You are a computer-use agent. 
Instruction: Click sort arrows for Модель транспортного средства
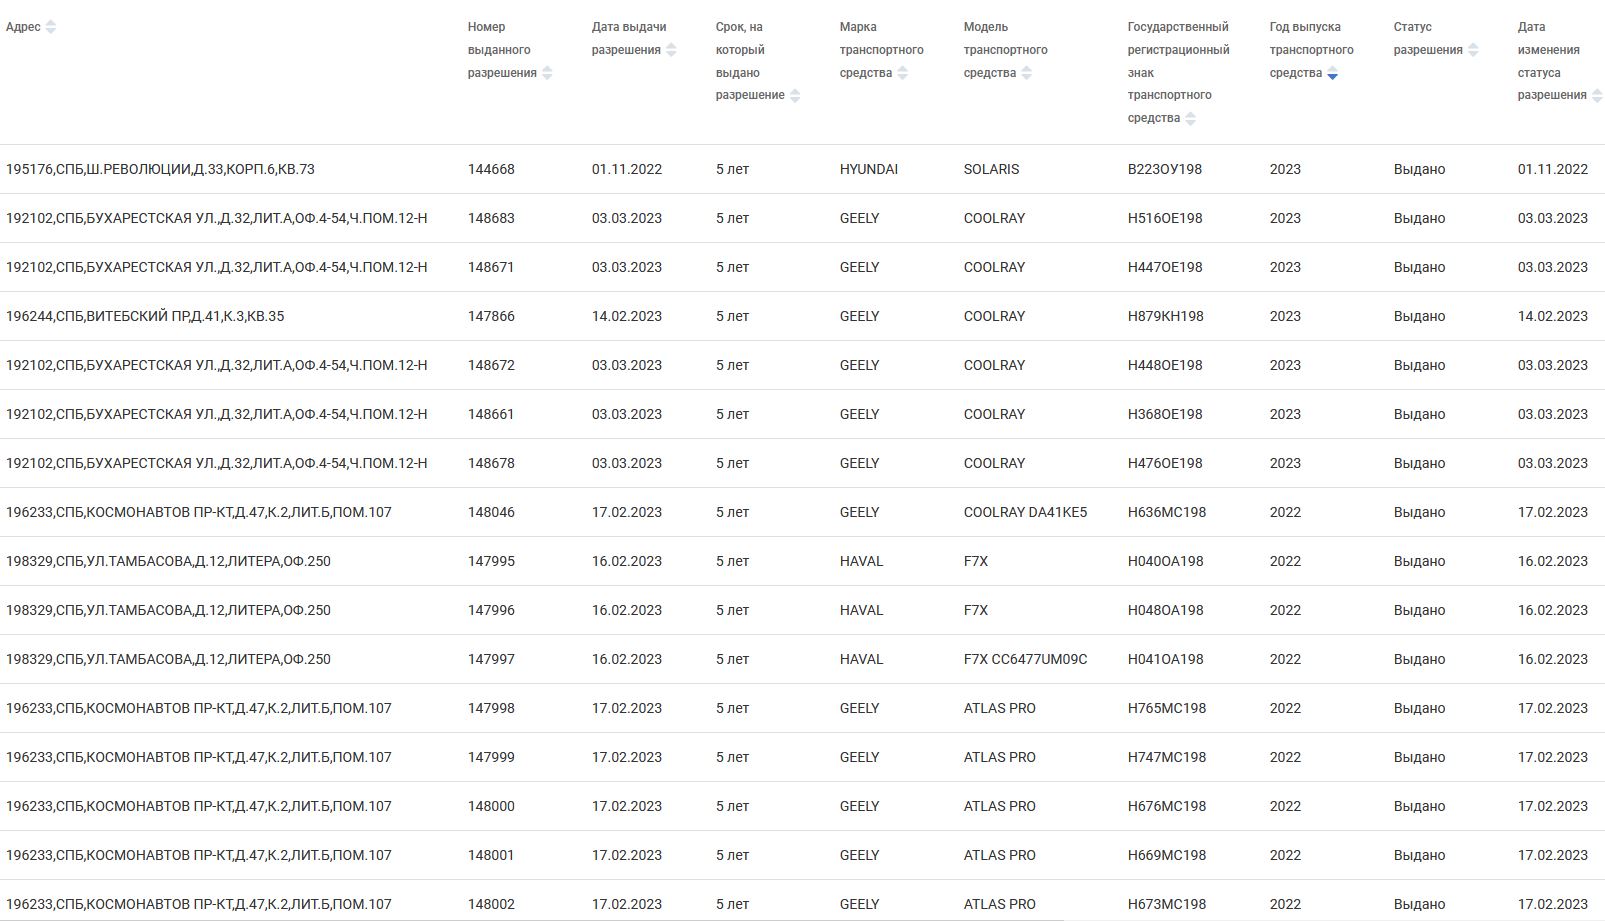click(1027, 73)
